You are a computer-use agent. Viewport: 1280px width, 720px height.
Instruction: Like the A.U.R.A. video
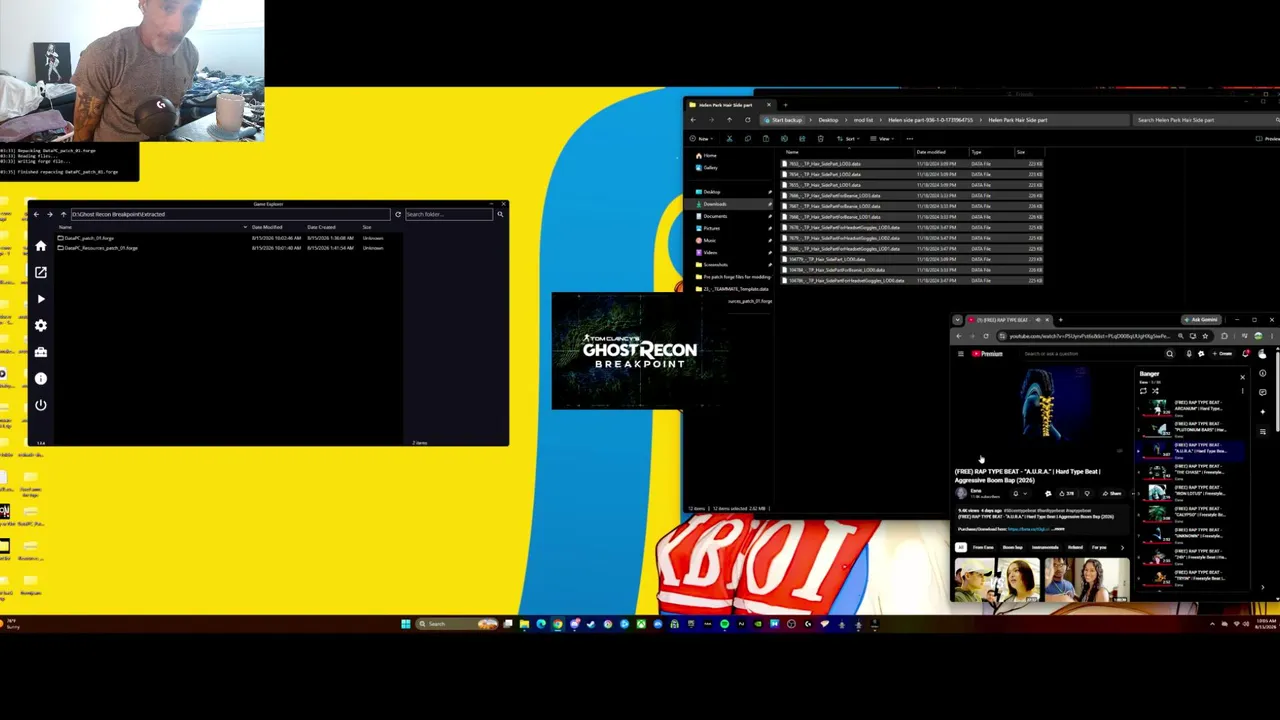click(1066, 493)
